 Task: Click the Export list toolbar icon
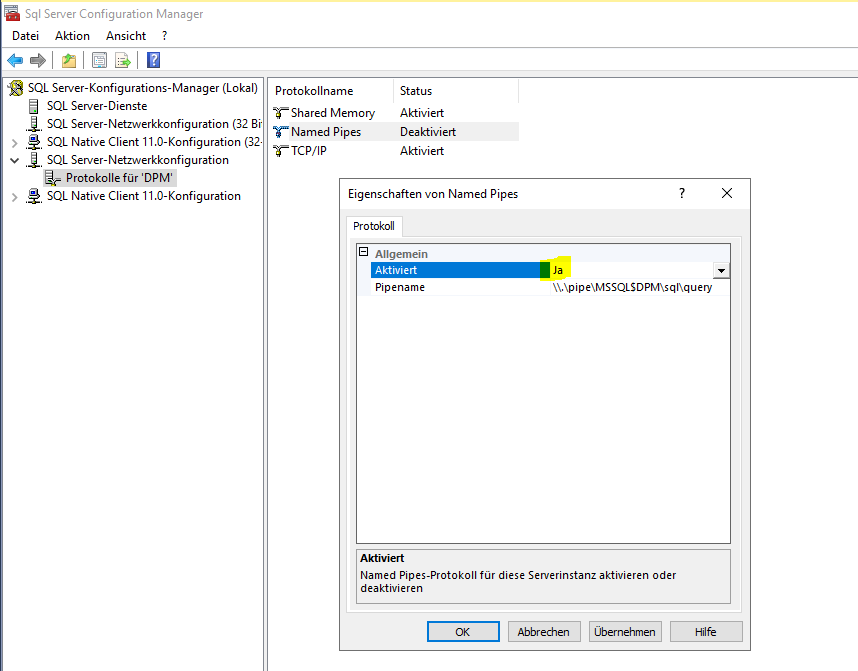pos(123,60)
